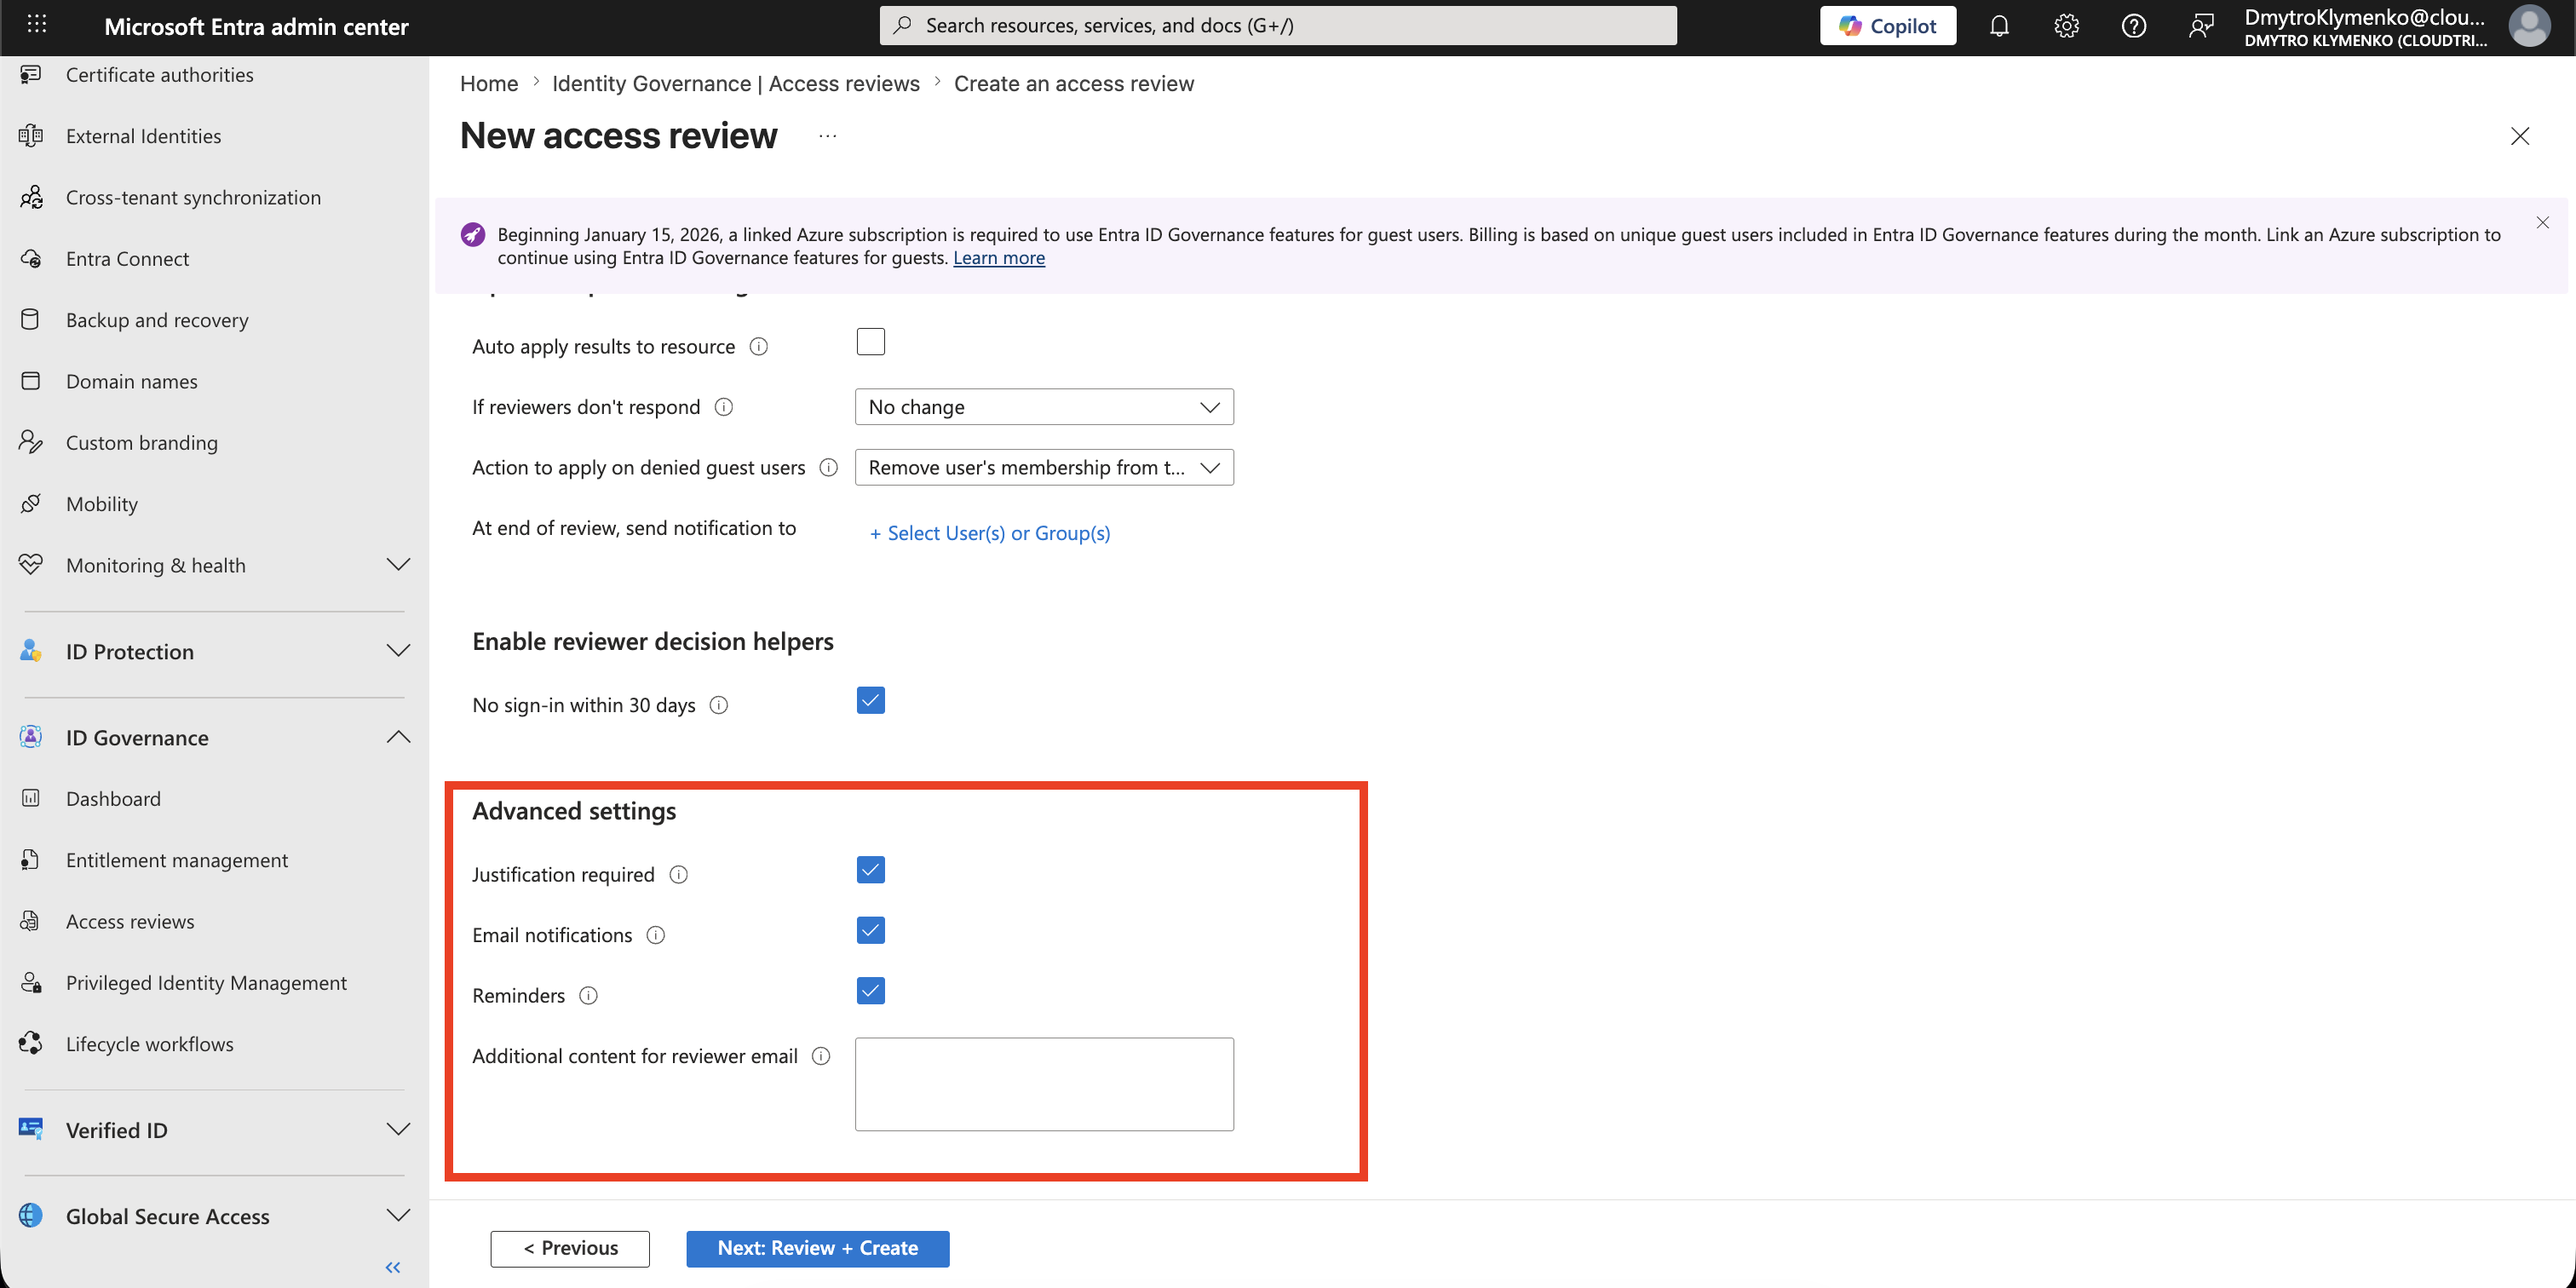The width and height of the screenshot is (2576, 1288).
Task: Show info for Justification required
Action: coord(679,875)
